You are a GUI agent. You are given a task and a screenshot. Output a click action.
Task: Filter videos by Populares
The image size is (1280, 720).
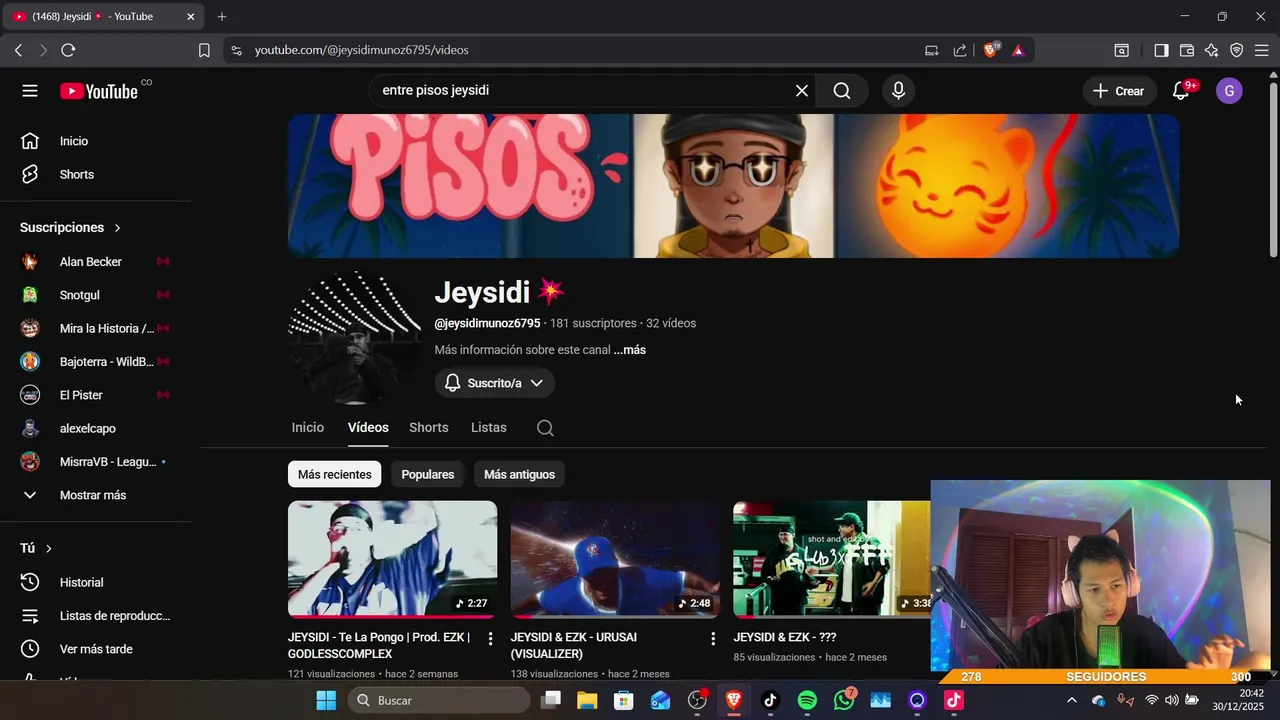coord(428,474)
